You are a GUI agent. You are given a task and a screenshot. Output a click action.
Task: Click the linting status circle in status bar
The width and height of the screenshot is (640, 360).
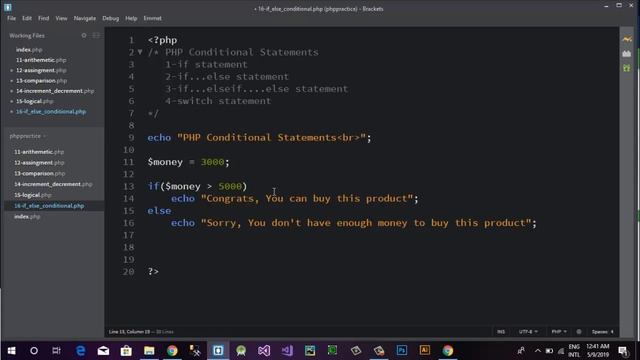pos(579,331)
